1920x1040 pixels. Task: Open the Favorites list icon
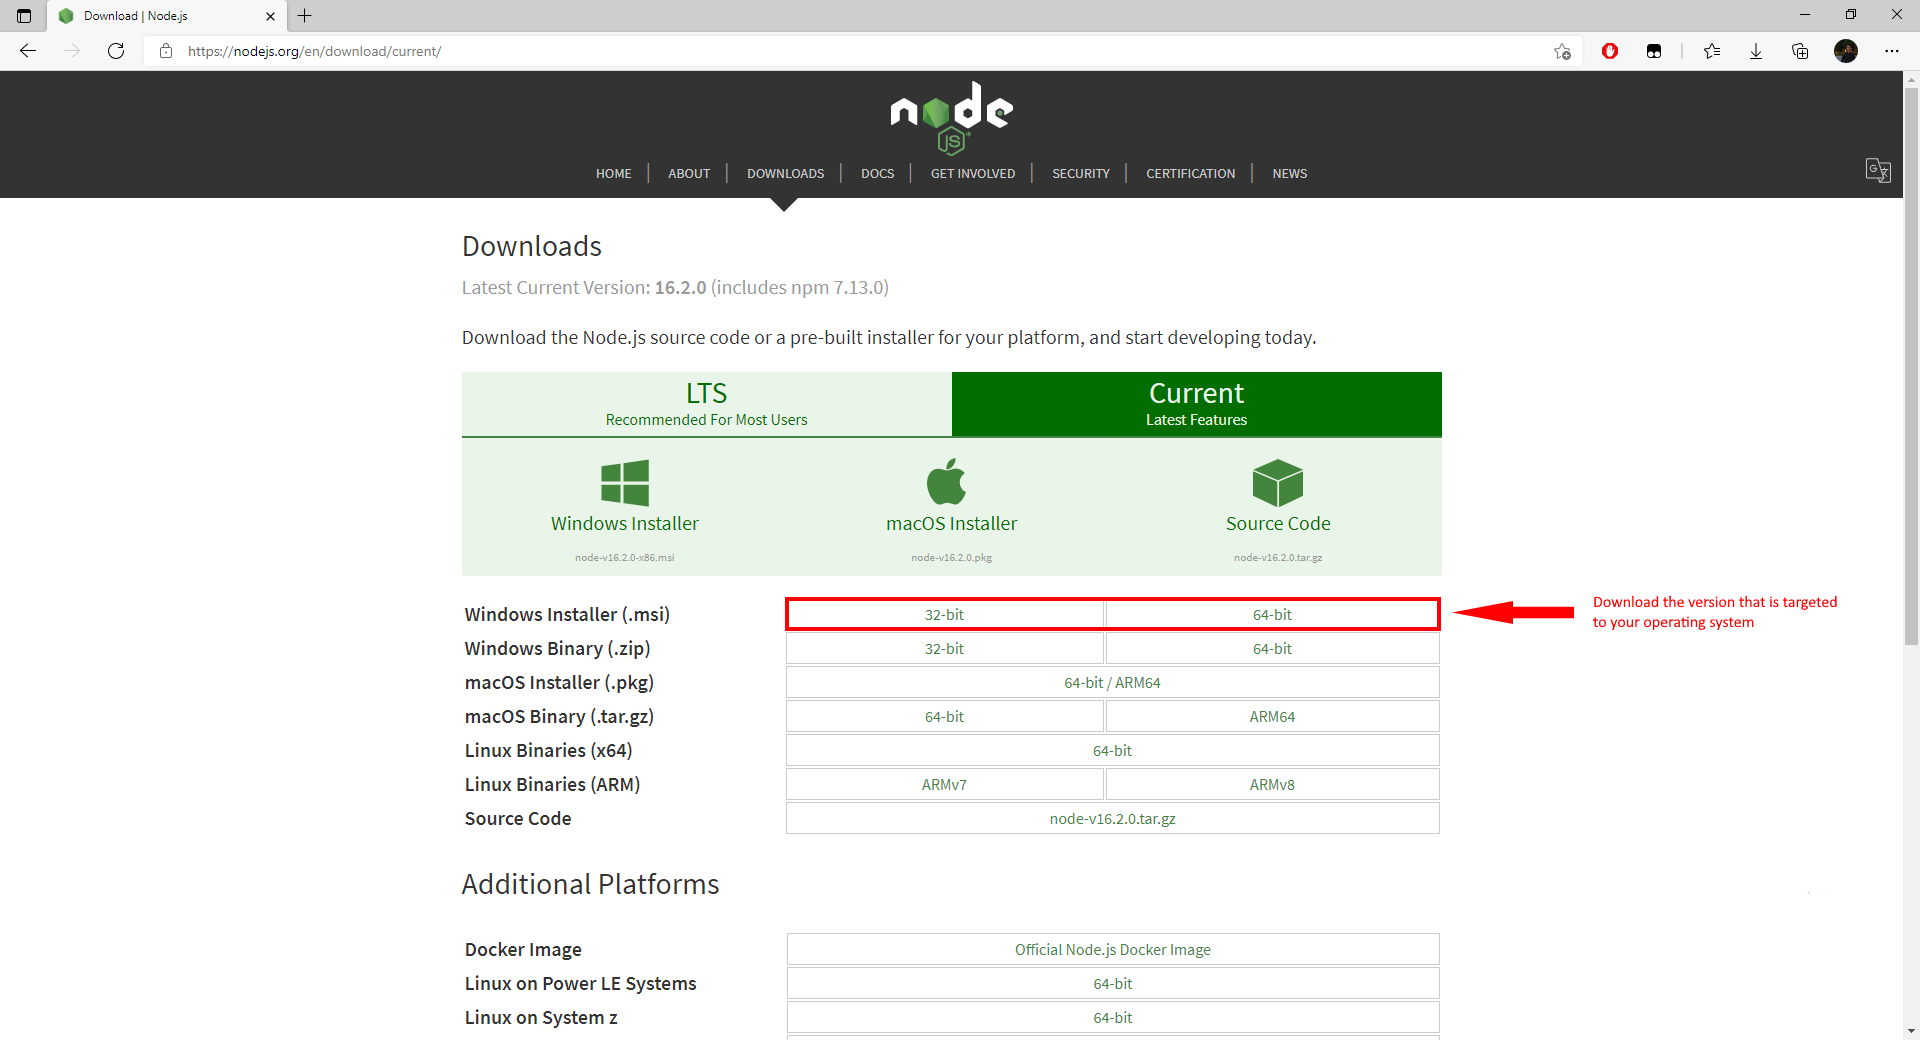(x=1712, y=51)
